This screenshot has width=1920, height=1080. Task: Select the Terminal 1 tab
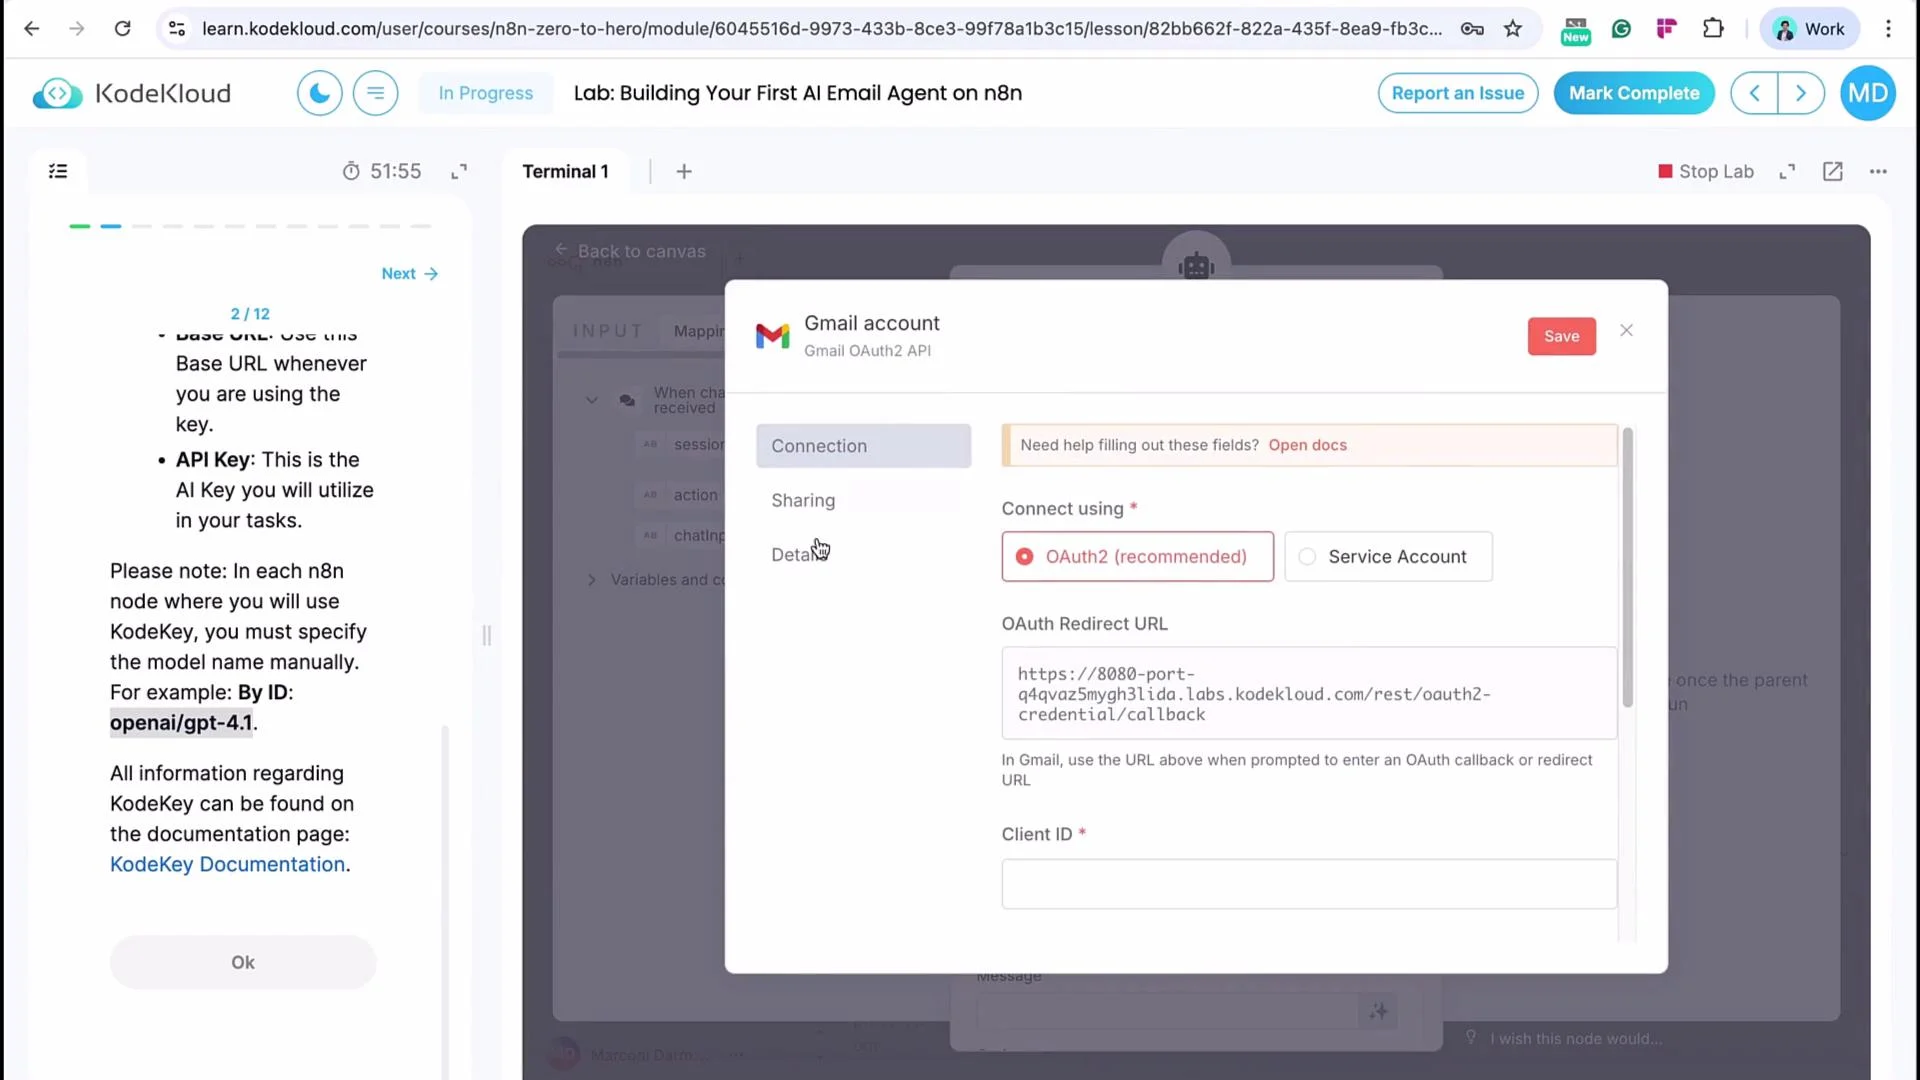565,171
